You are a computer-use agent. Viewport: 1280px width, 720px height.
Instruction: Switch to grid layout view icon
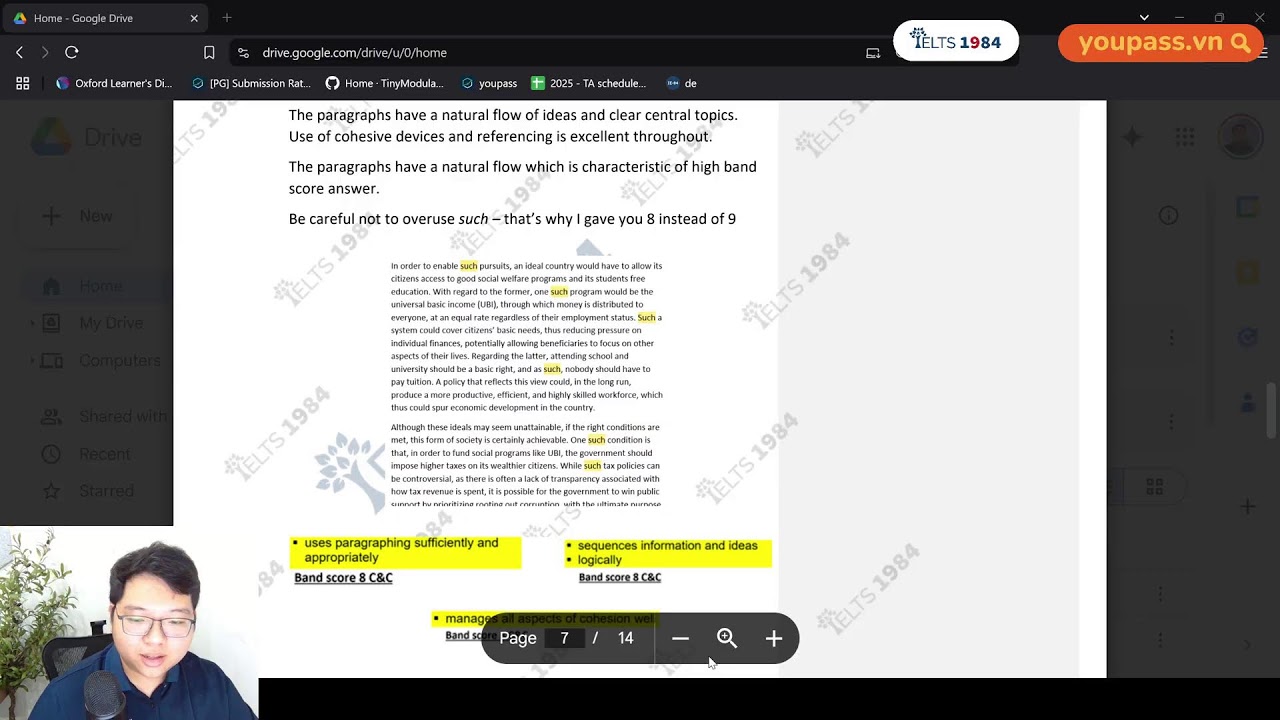tap(1154, 486)
